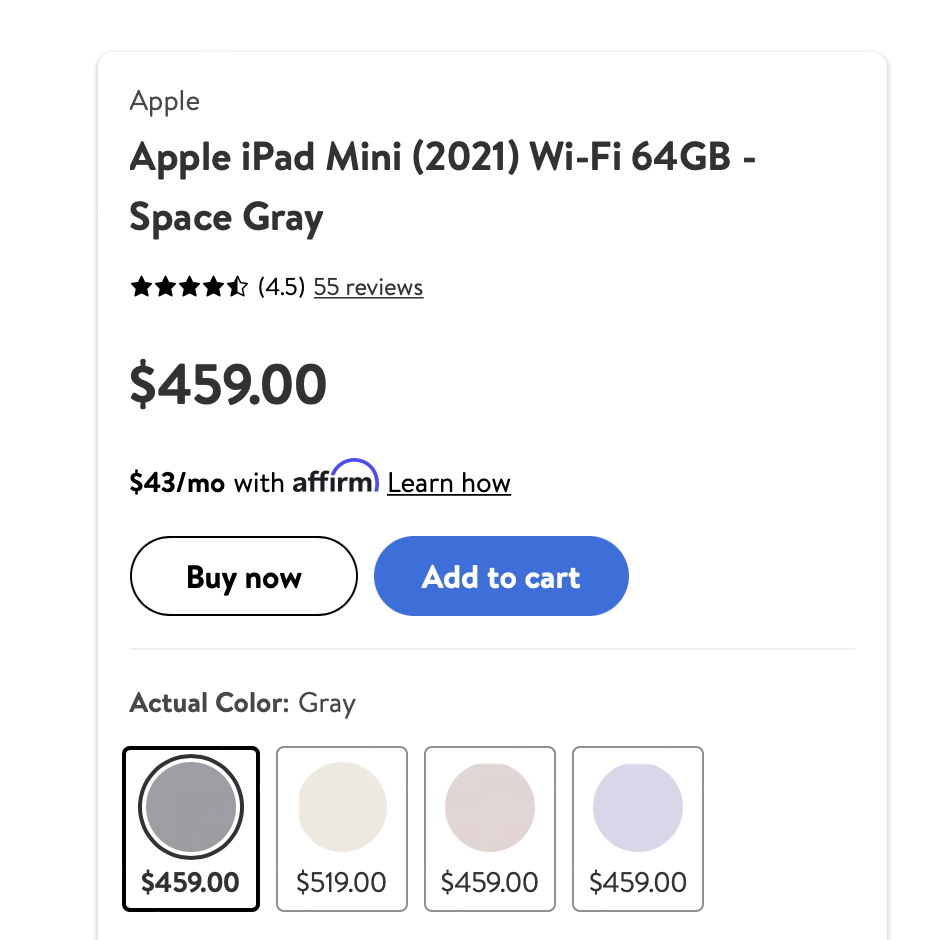
Task: Click the $43/mo financing text
Action: click(177, 484)
